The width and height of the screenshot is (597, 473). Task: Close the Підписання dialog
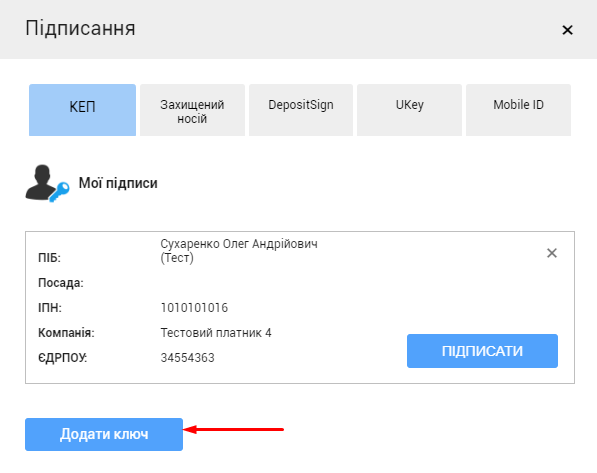567,30
